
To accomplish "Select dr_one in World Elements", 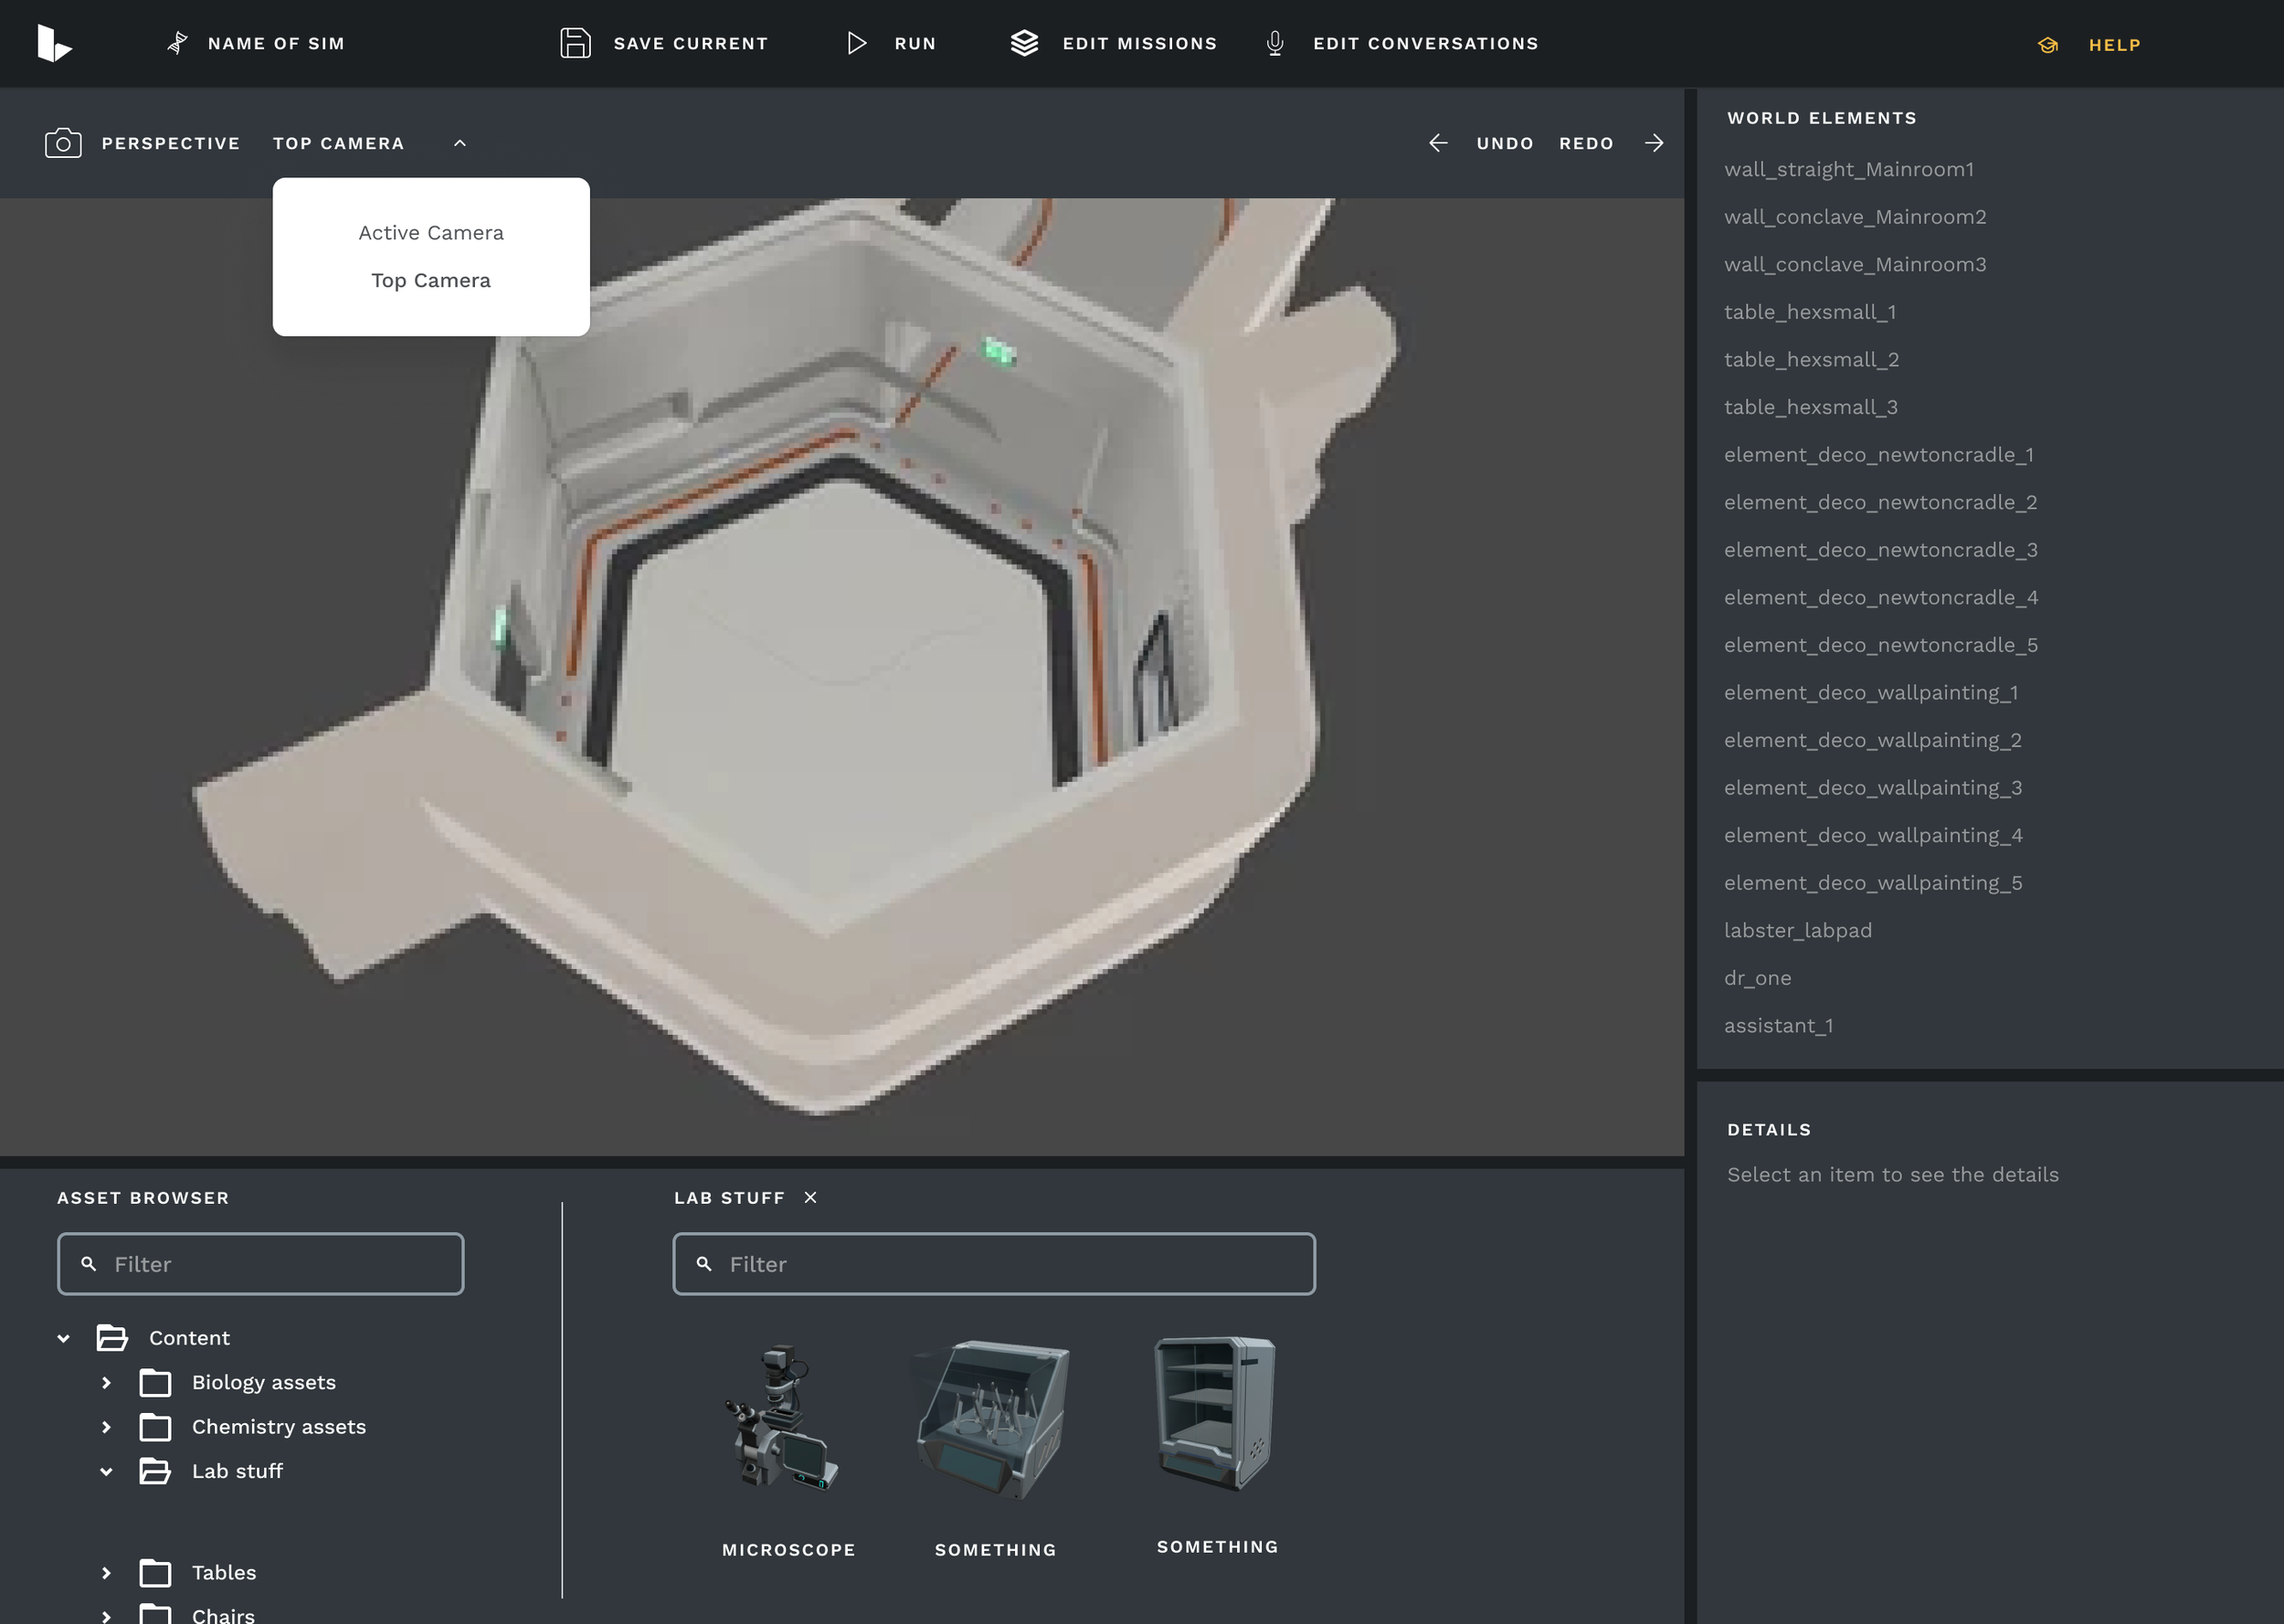I will pyautogui.click(x=1757, y=978).
